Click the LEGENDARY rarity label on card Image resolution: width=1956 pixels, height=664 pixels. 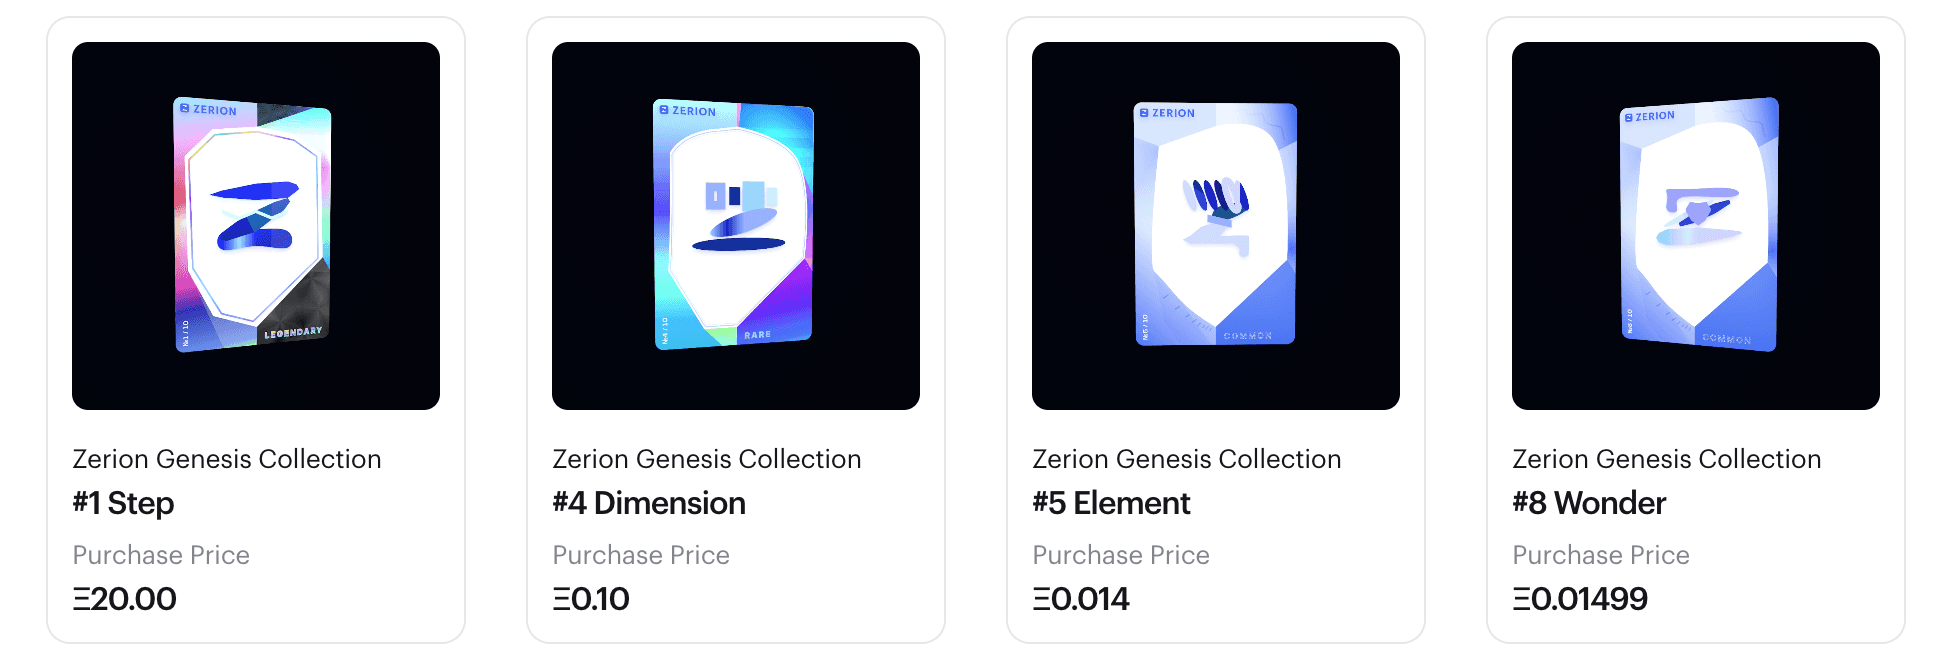coord(293,332)
